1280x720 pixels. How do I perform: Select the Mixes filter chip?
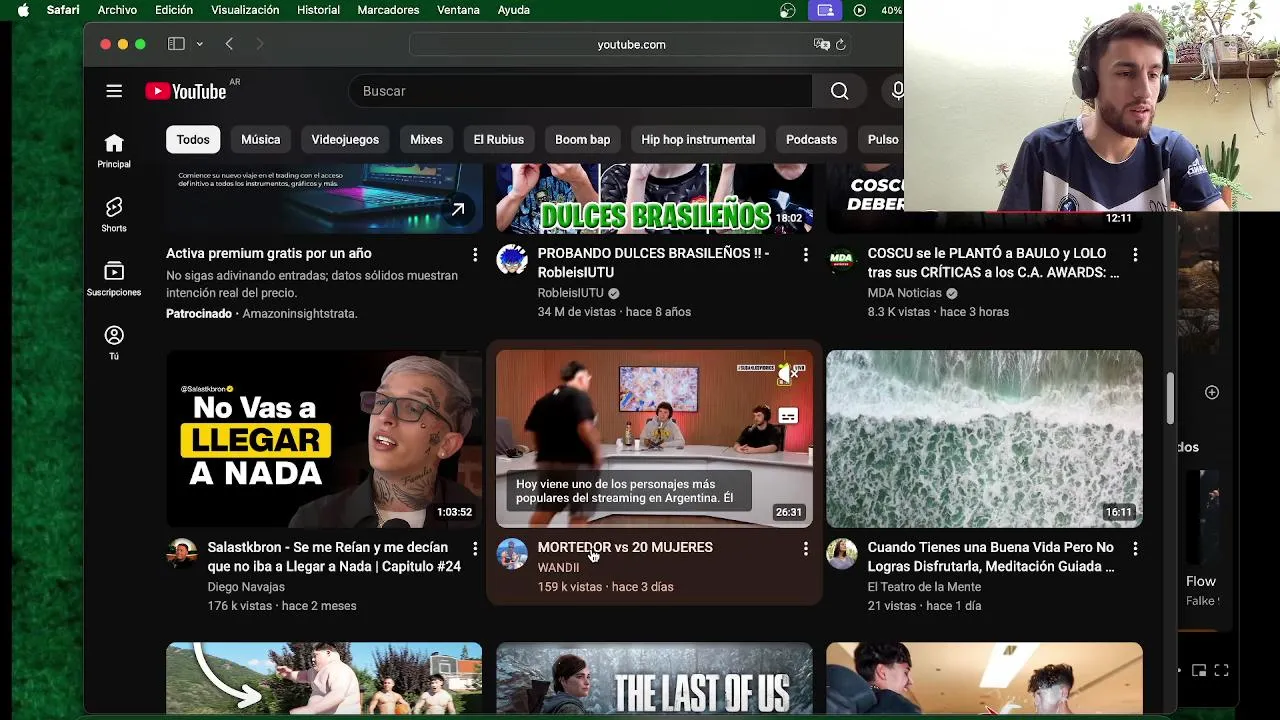(x=426, y=140)
